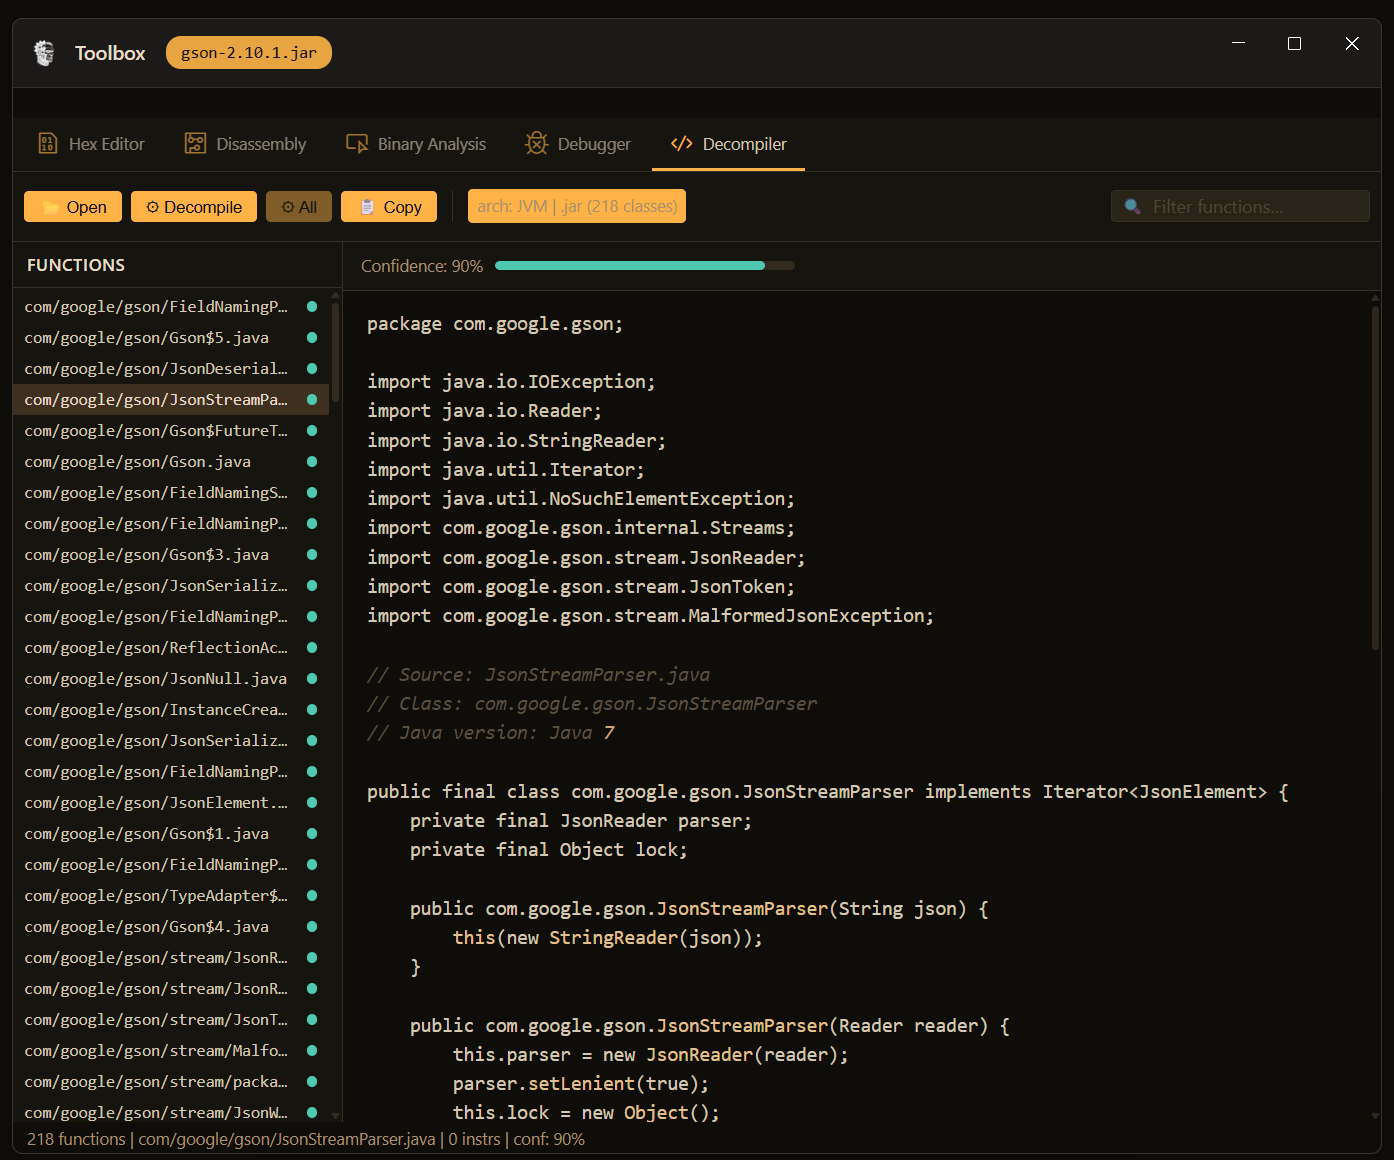Click the Confidence: 90% label
Screen dimensions: 1394x1160
click(x=422, y=266)
